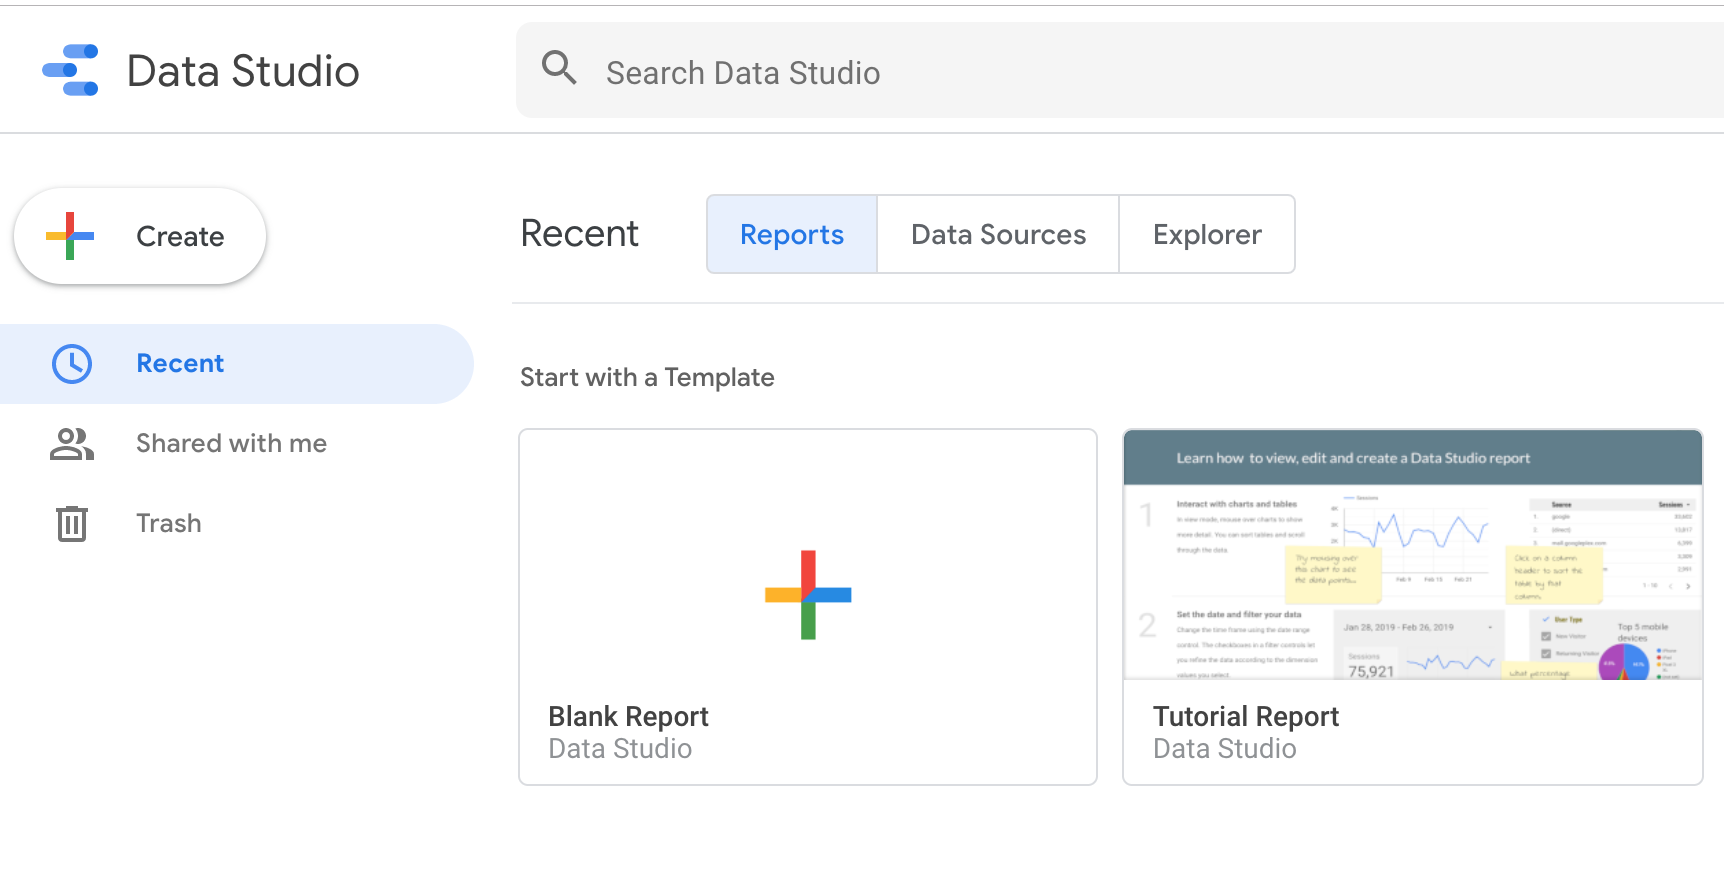Click the Data Studio header title
The width and height of the screenshot is (1724, 874).
243,71
